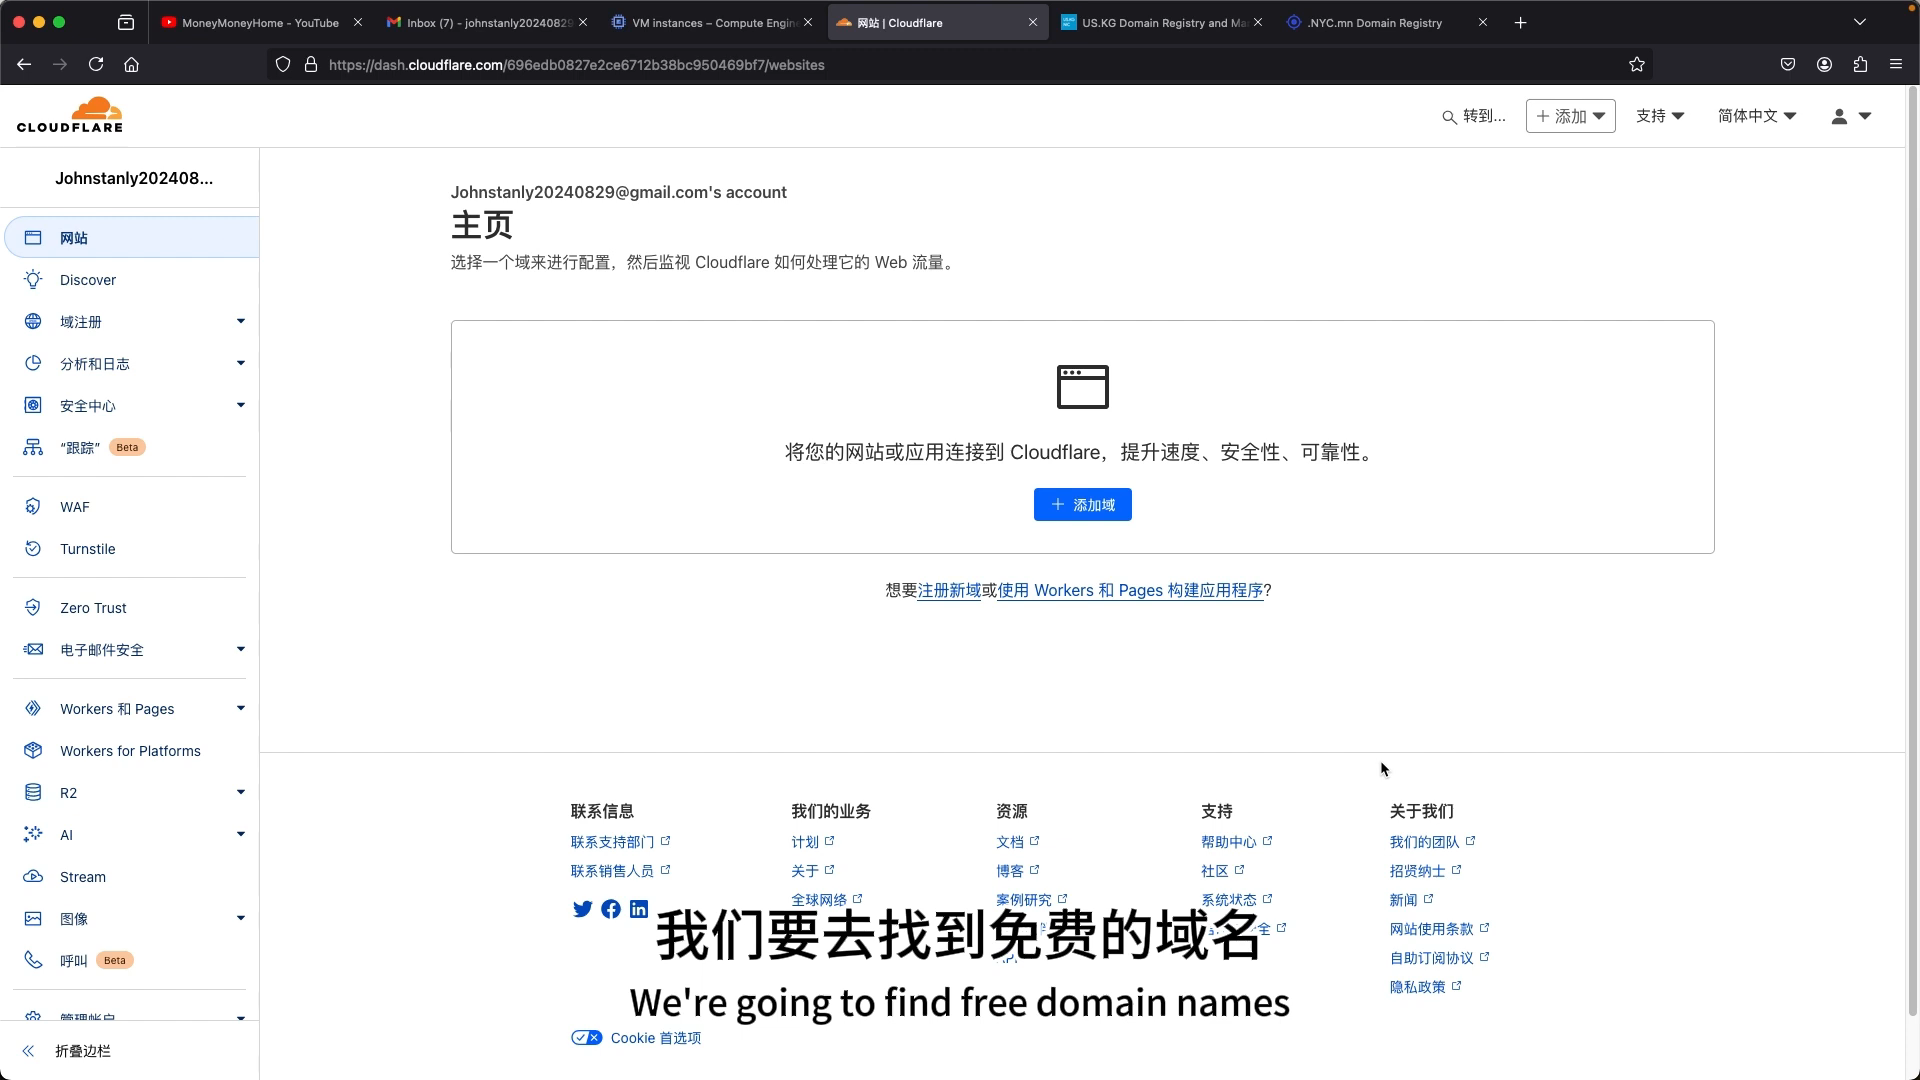
Task: Bookmark this page with star icon
Action: coord(1637,65)
